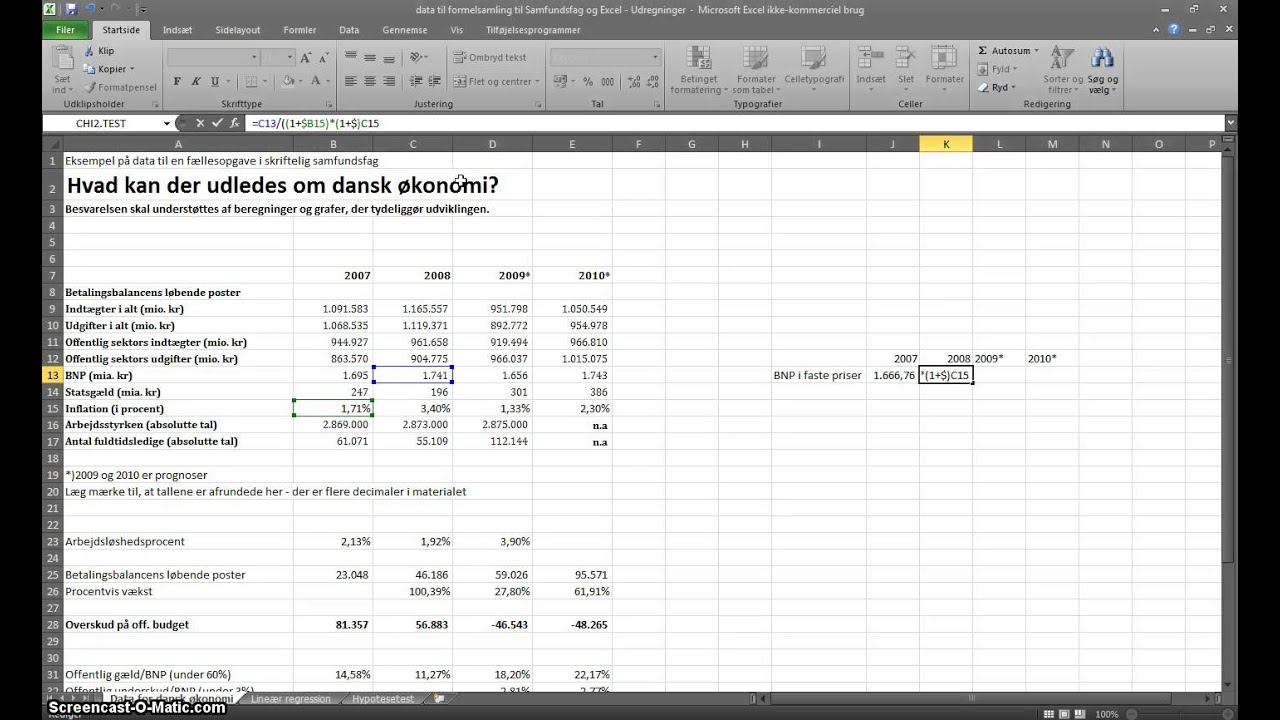Click the Klip scissors icon
This screenshot has height=720, width=1280.
coord(89,51)
